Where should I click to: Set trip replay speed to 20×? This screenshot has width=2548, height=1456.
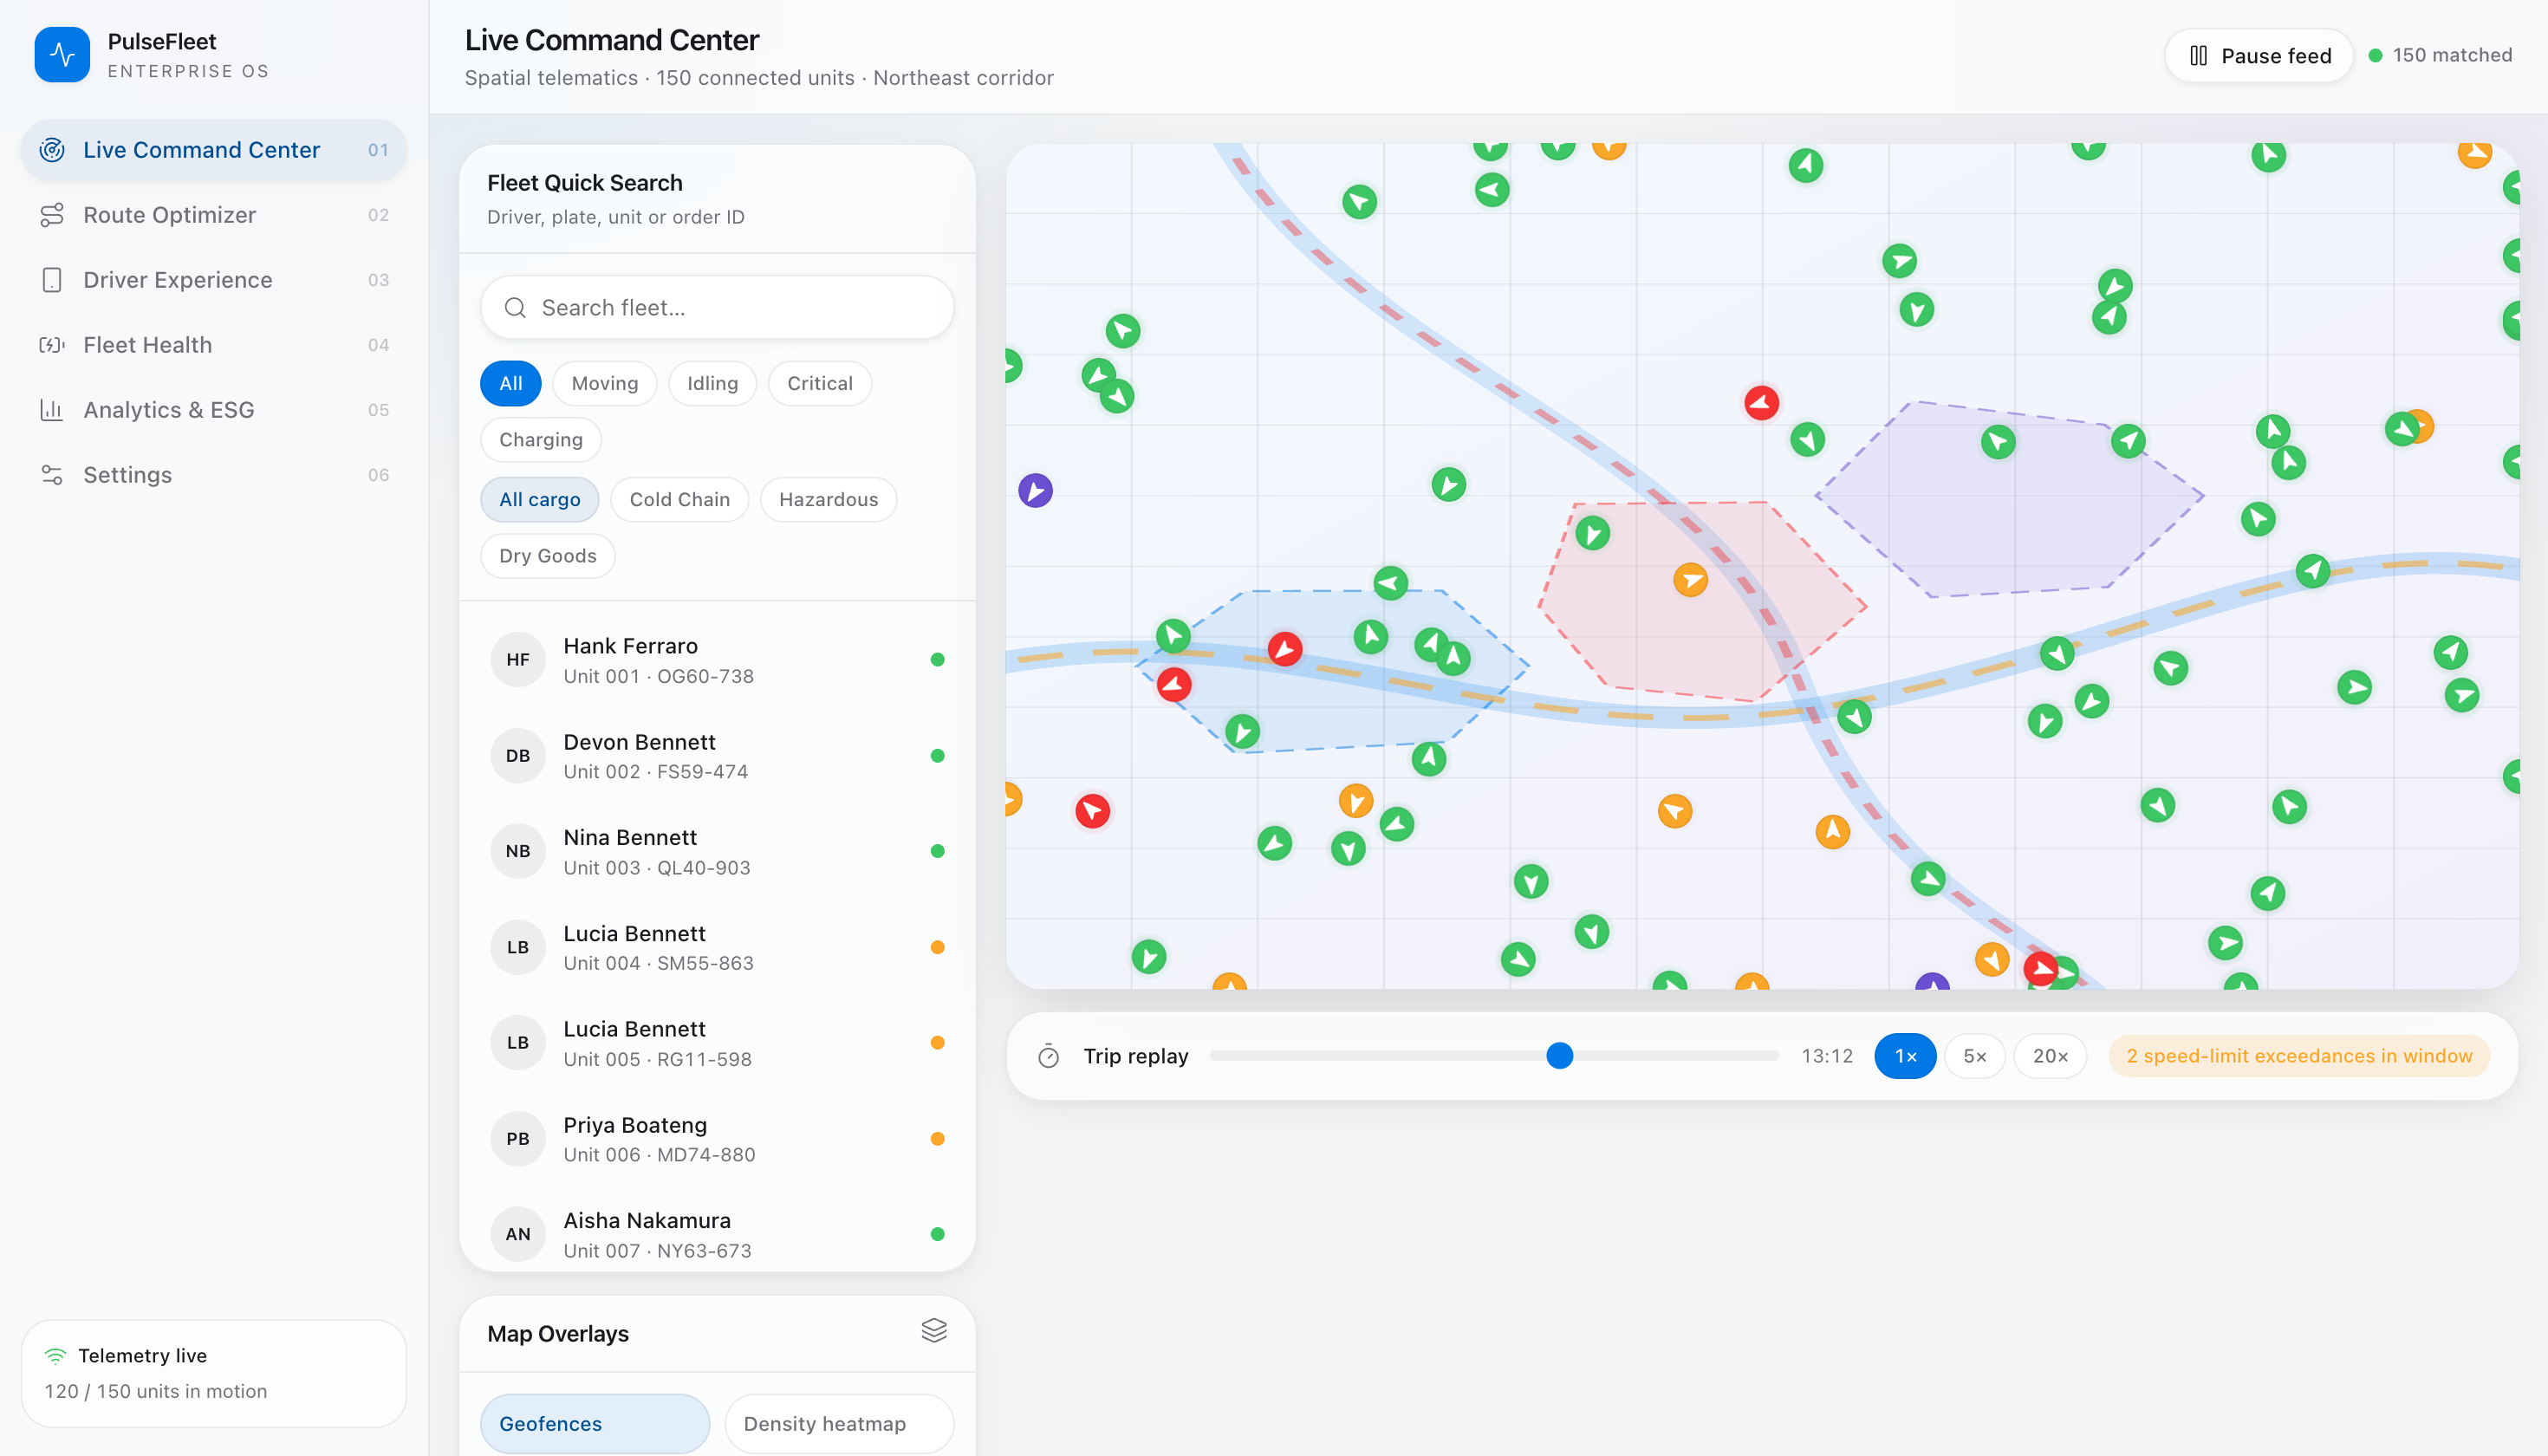tap(2050, 1056)
